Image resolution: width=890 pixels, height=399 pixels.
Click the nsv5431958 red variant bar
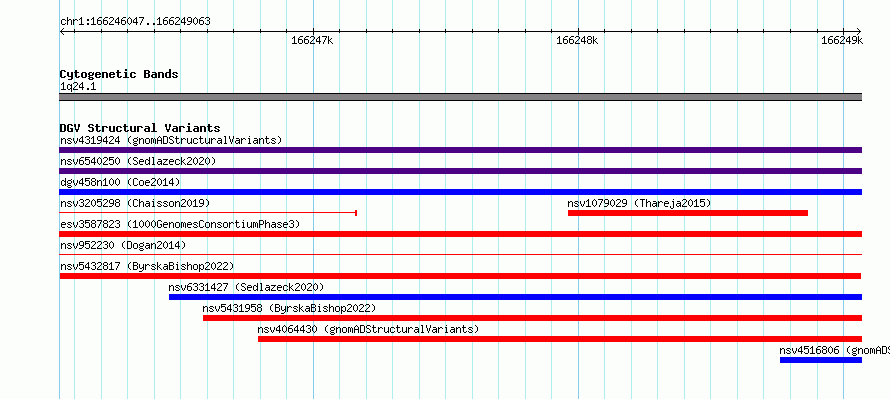[532, 318]
